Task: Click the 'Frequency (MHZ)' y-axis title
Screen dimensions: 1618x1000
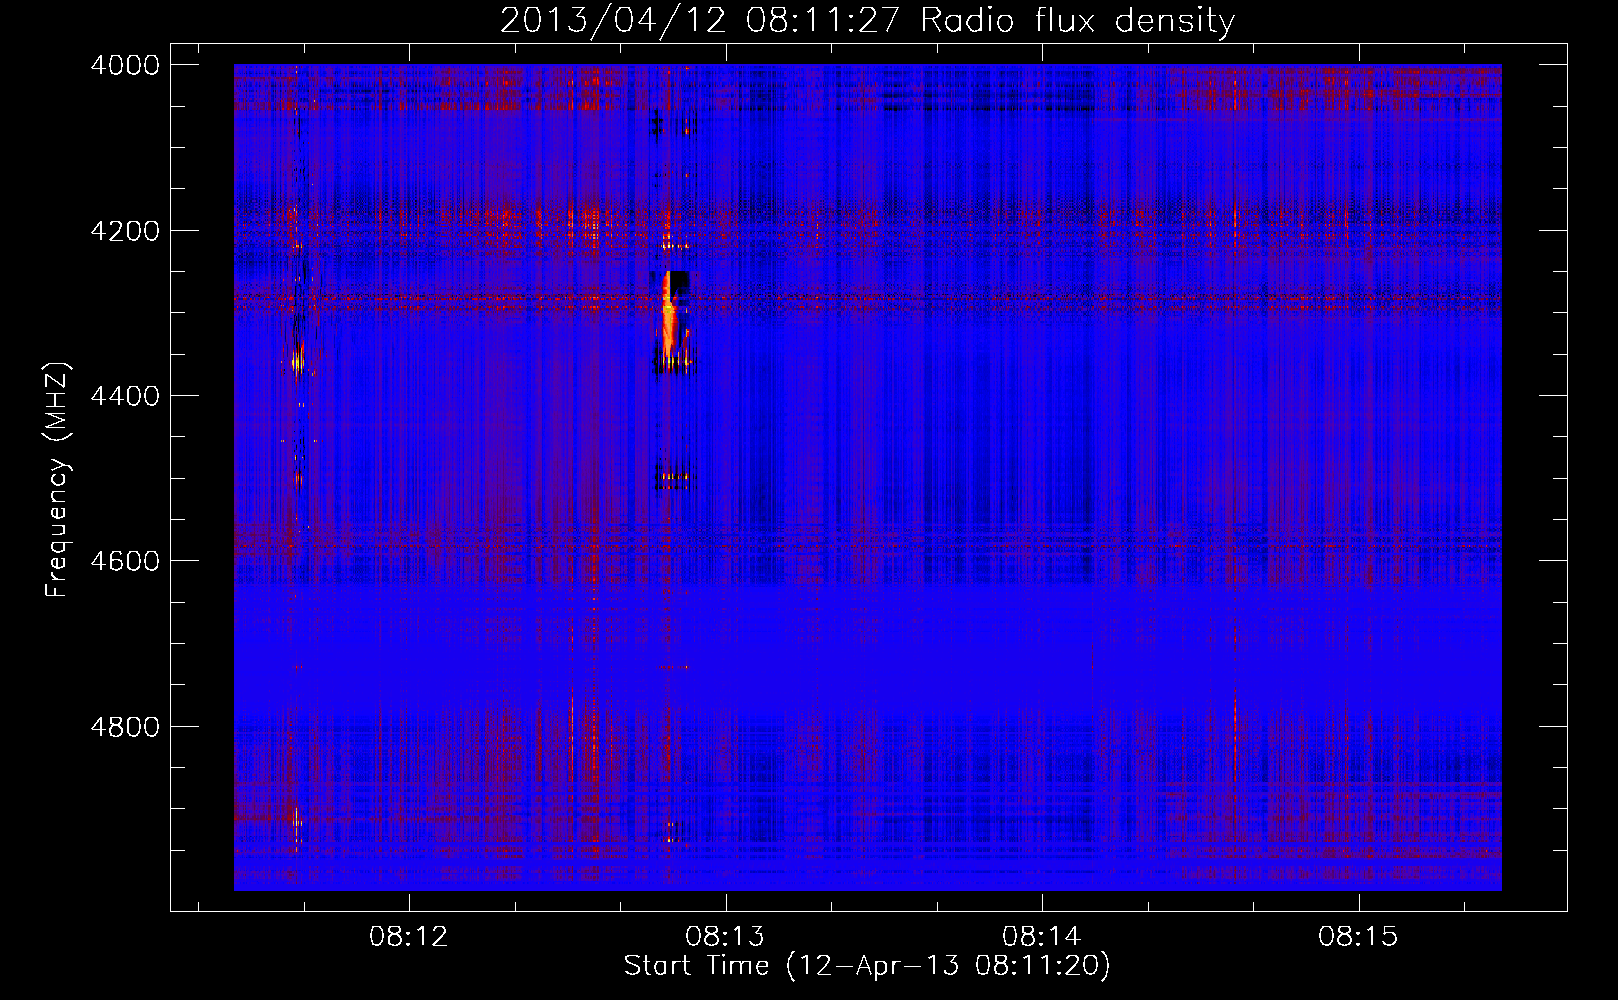Action: click(x=57, y=480)
